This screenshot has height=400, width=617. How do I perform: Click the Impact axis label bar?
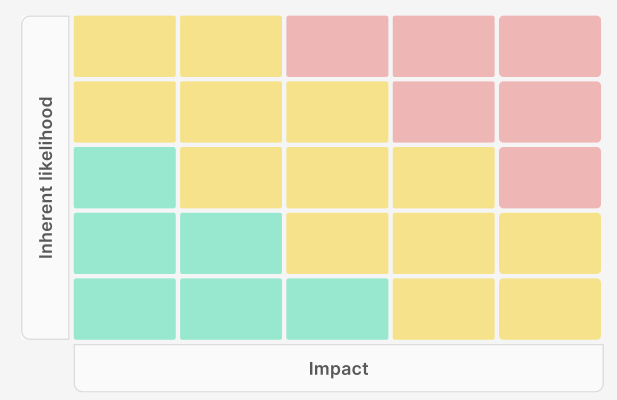338,368
